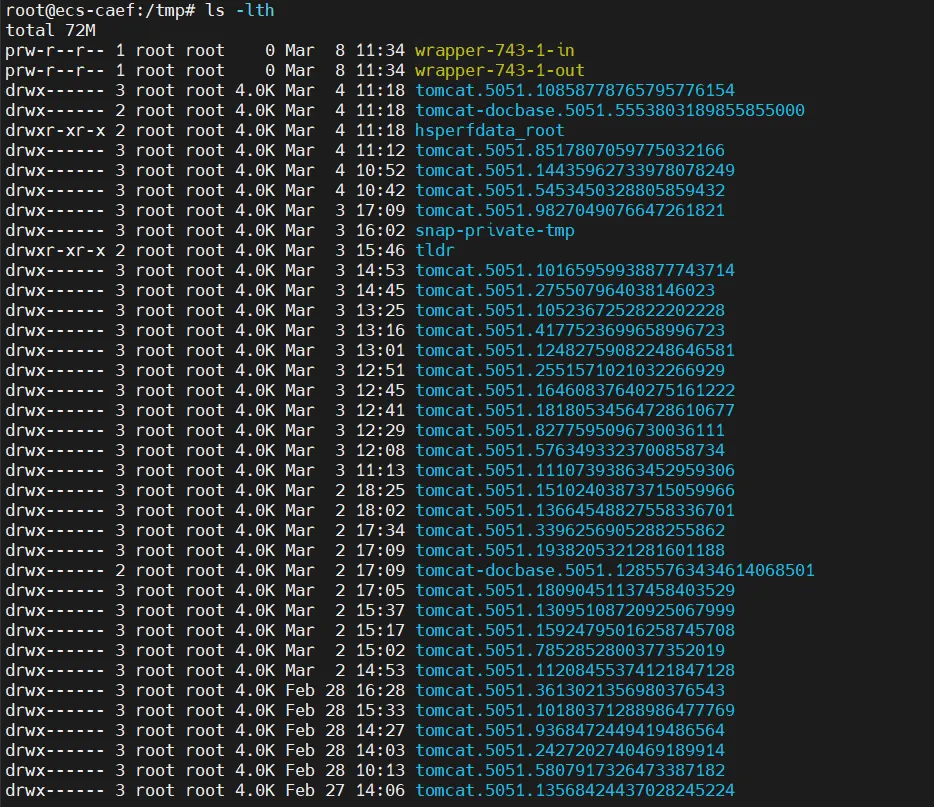
Task: Click directory name 'hsperfdata_root'
Action: coord(490,130)
